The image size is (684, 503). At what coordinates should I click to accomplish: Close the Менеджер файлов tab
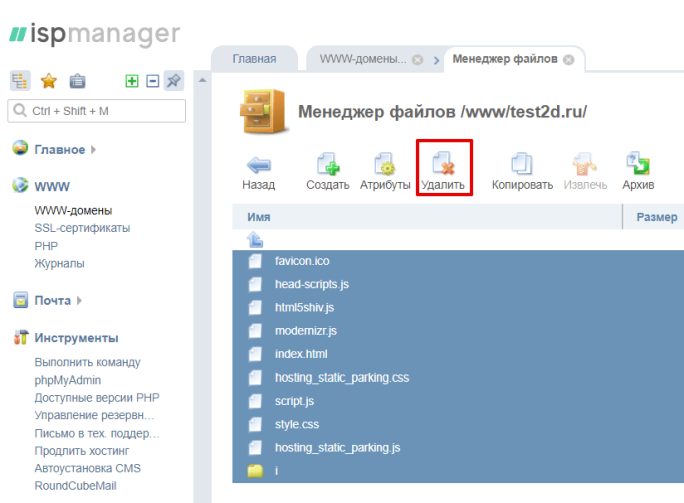(x=568, y=60)
